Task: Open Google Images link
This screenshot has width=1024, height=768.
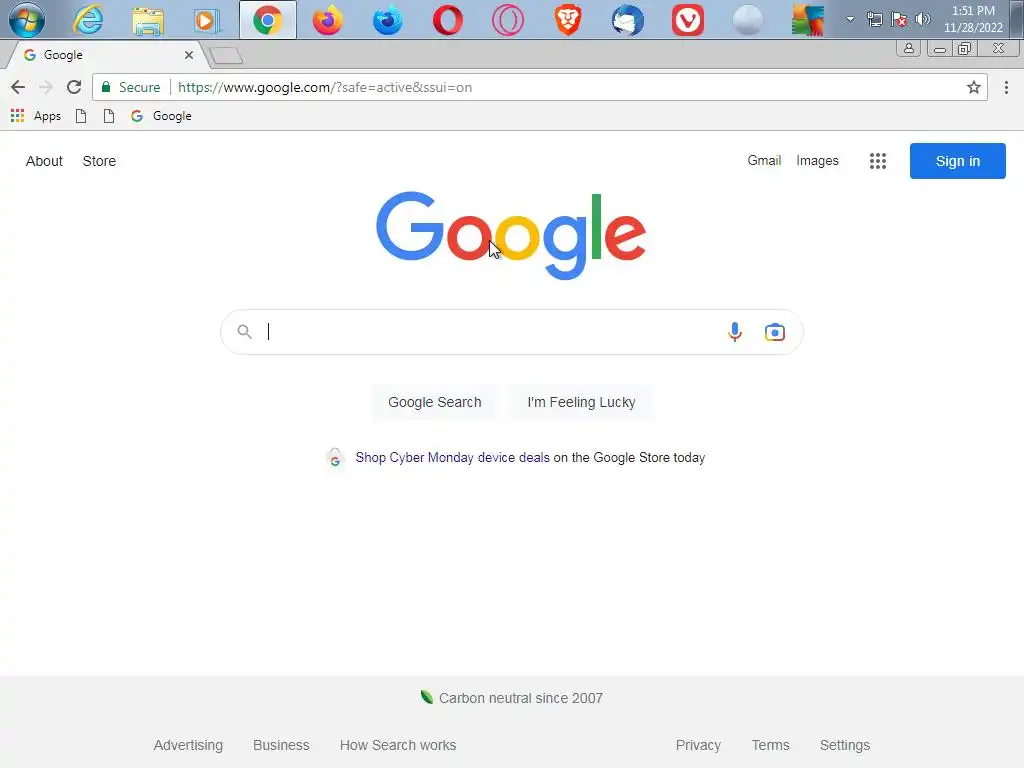Action: tap(817, 161)
